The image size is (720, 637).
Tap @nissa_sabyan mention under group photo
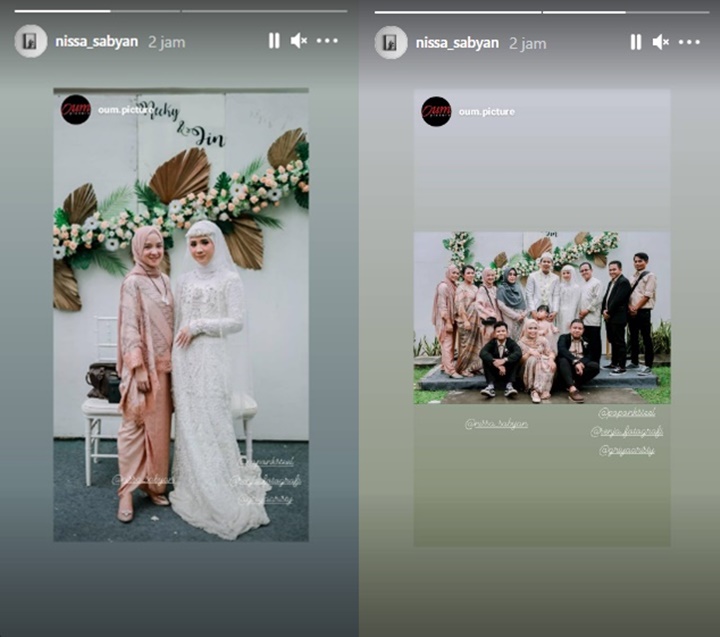click(496, 424)
